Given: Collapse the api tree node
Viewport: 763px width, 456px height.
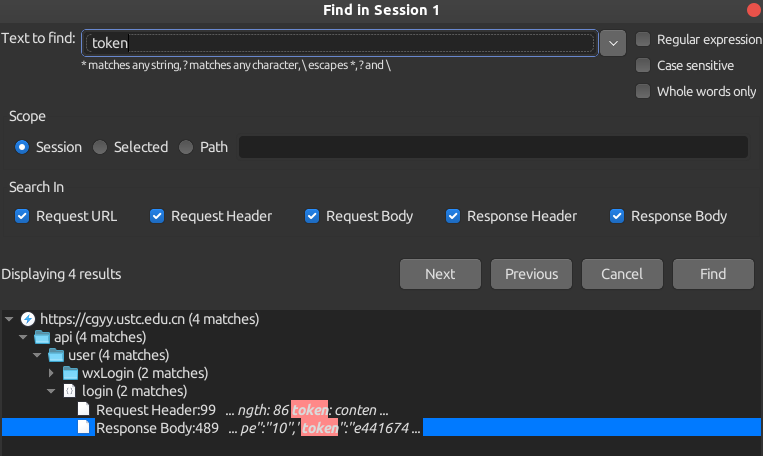Looking at the screenshot, I should click(23, 337).
